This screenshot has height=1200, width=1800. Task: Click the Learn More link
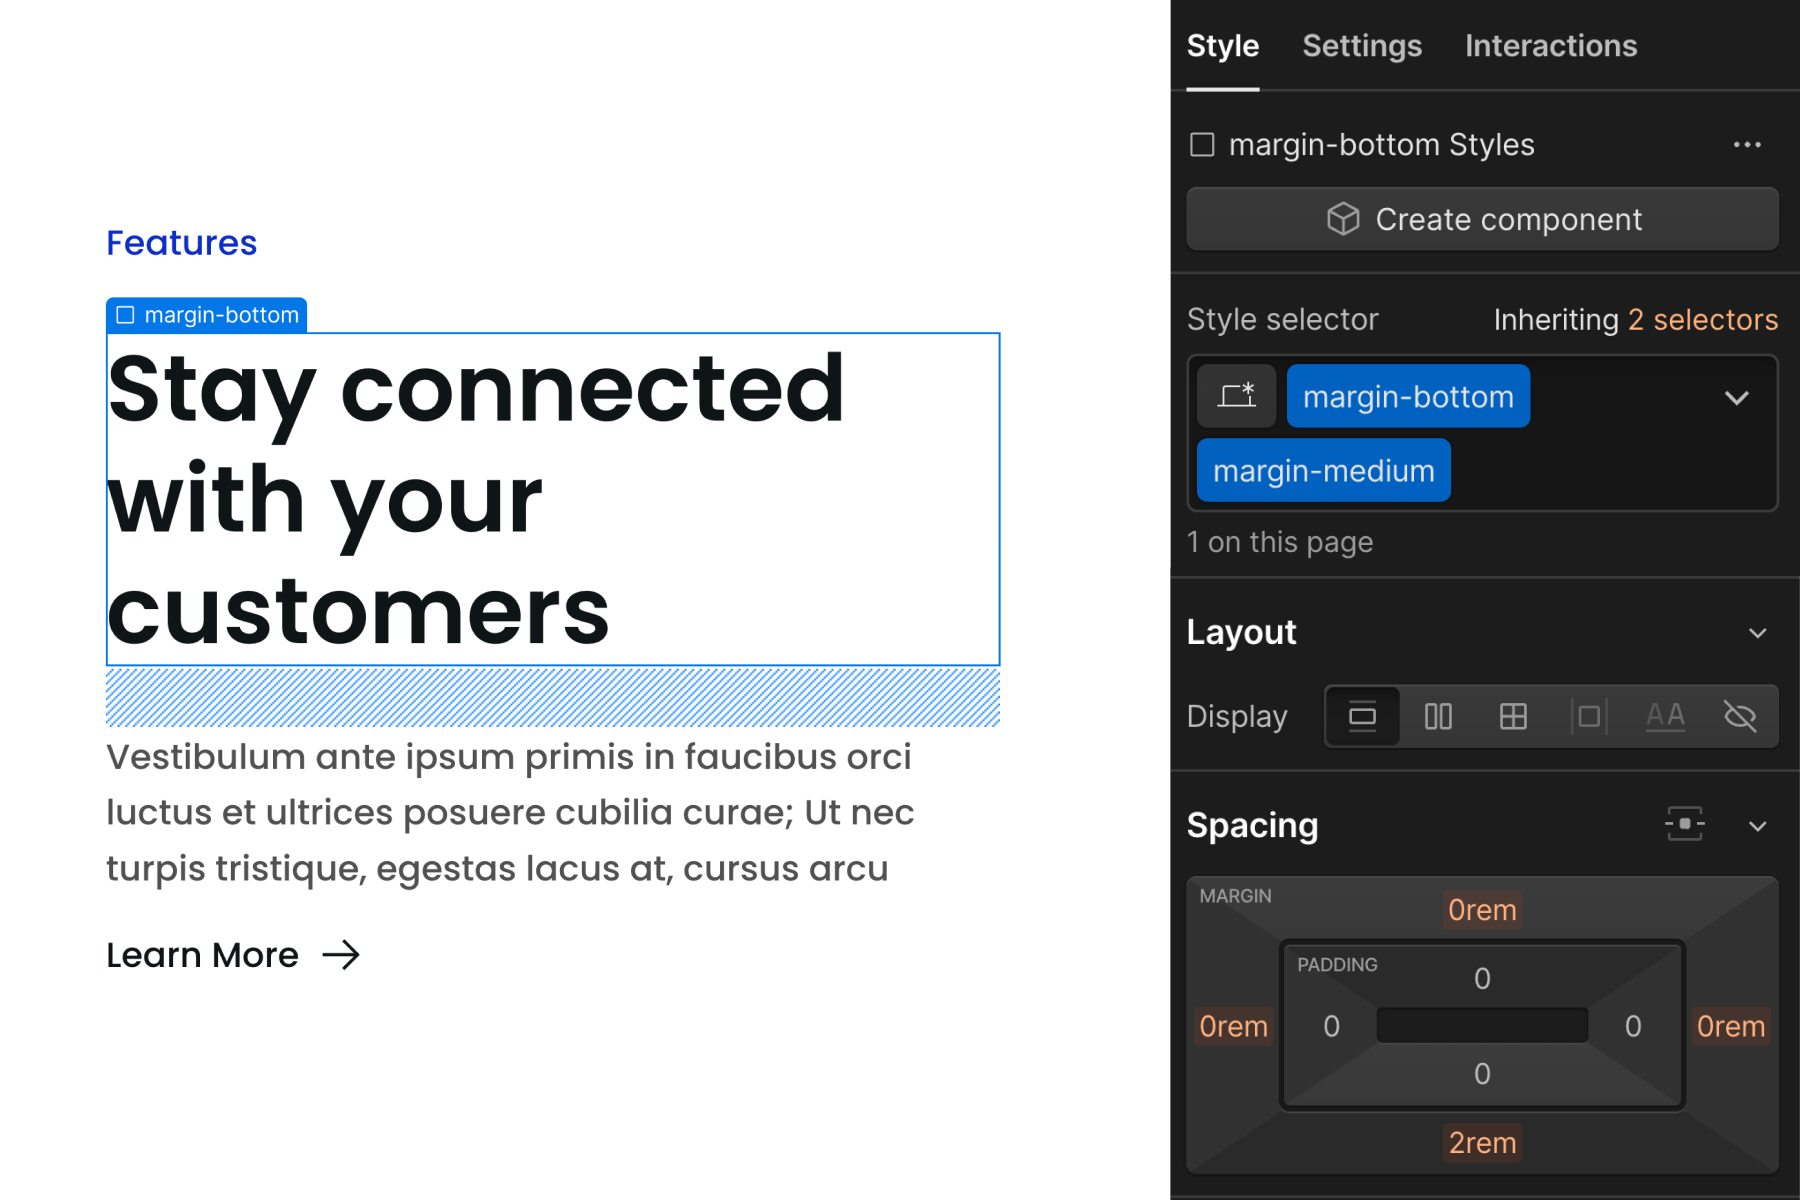pos(202,955)
